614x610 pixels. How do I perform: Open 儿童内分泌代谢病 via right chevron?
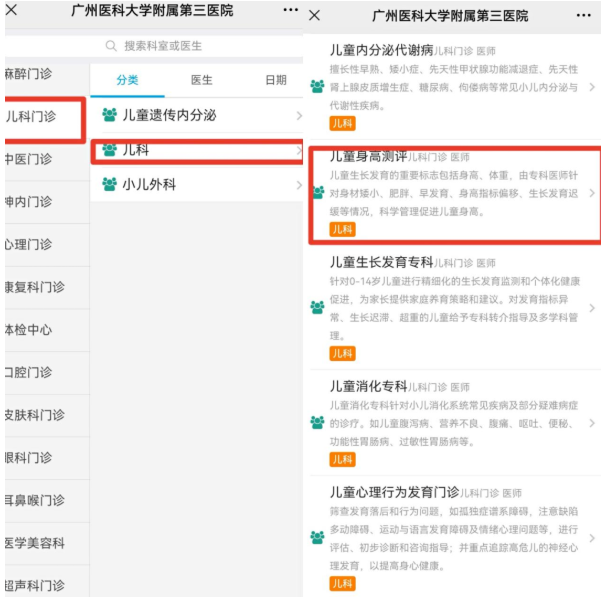pyautogui.click(x=592, y=87)
